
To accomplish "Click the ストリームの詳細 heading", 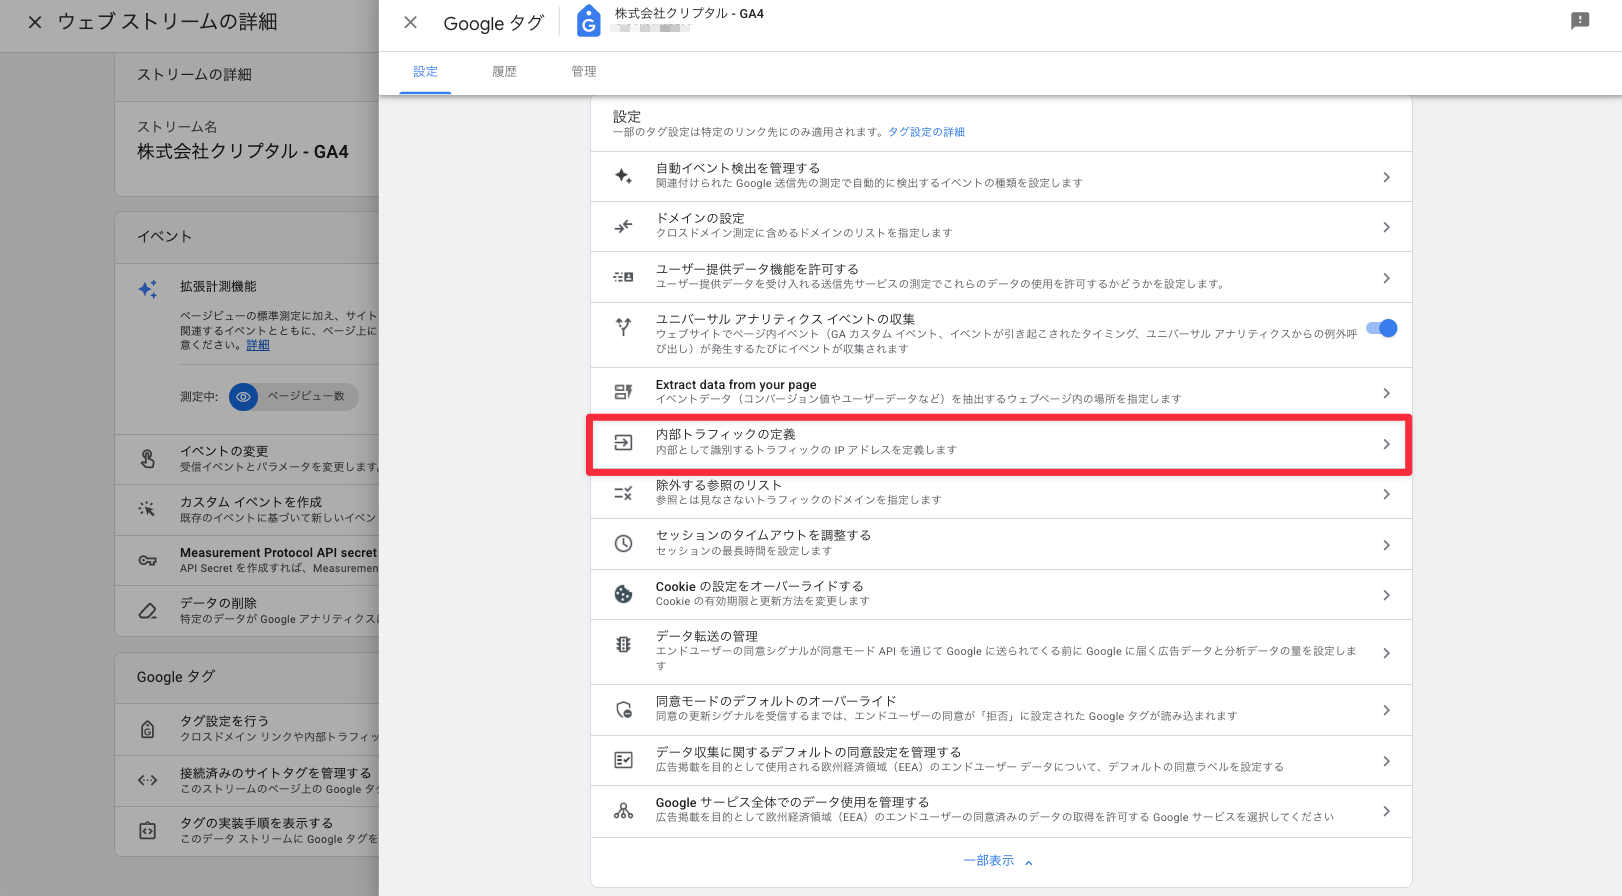I will click(x=194, y=75).
